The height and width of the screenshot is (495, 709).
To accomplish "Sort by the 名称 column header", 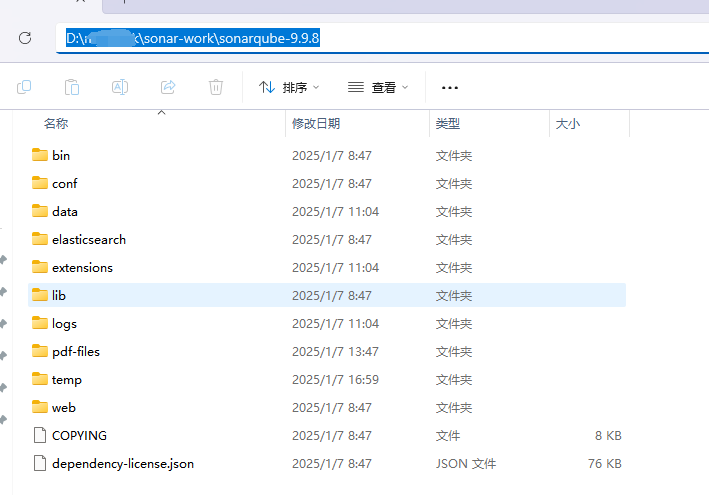I will coord(56,123).
